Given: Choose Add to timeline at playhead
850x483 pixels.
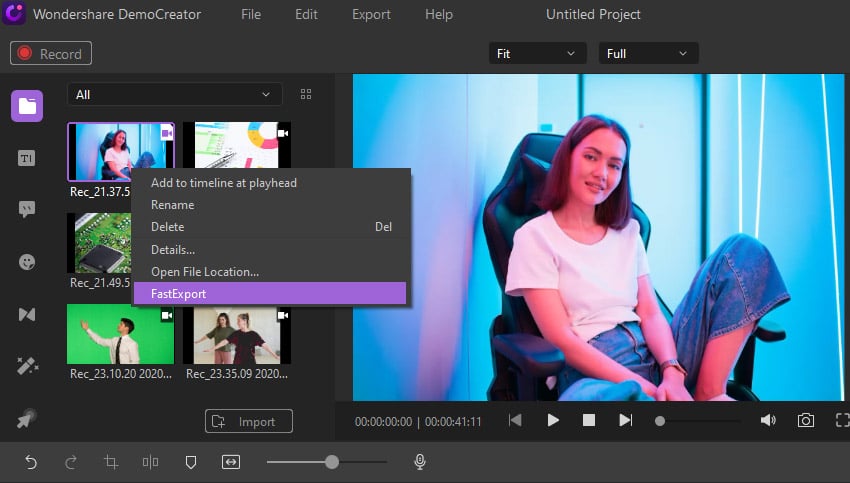Looking at the screenshot, I should 269,183.
